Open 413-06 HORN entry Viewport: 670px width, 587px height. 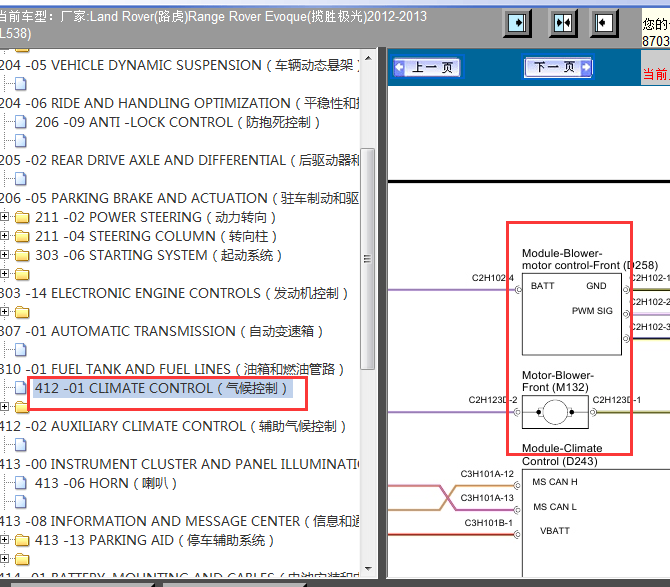106,484
